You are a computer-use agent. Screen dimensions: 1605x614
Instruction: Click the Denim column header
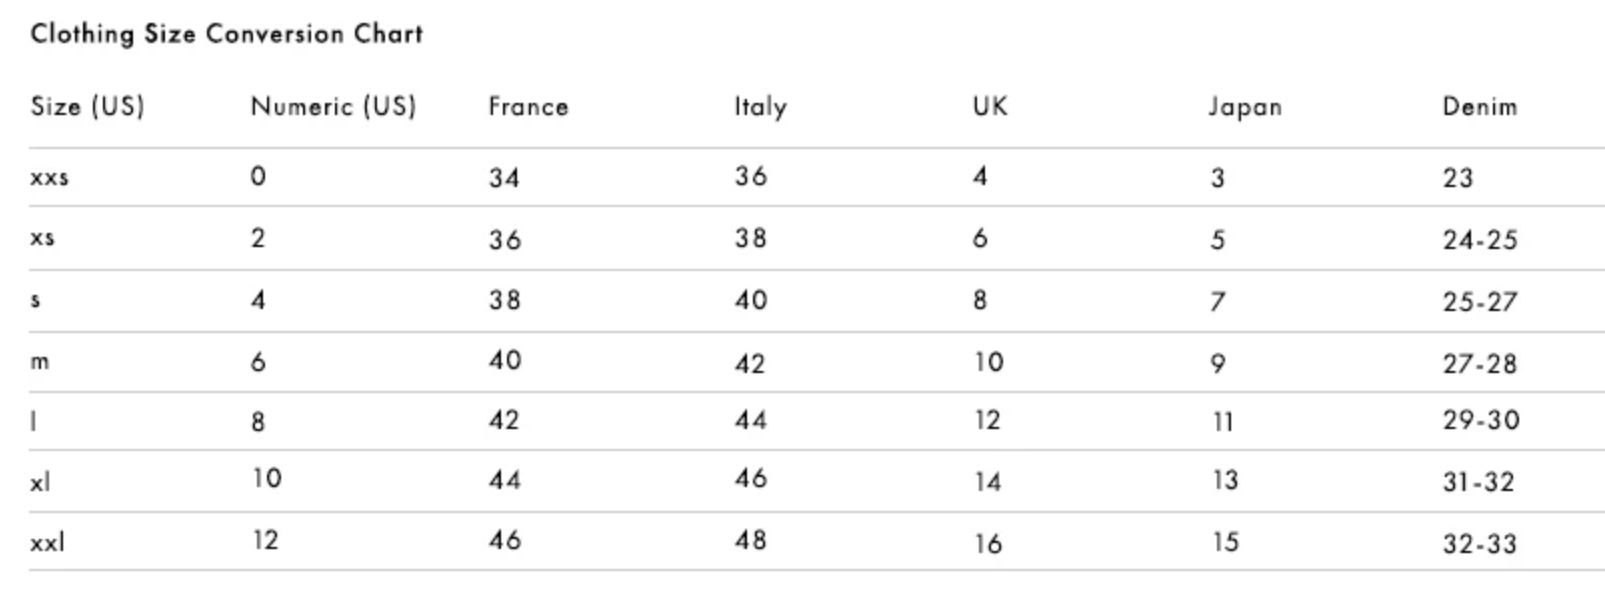point(1479,107)
